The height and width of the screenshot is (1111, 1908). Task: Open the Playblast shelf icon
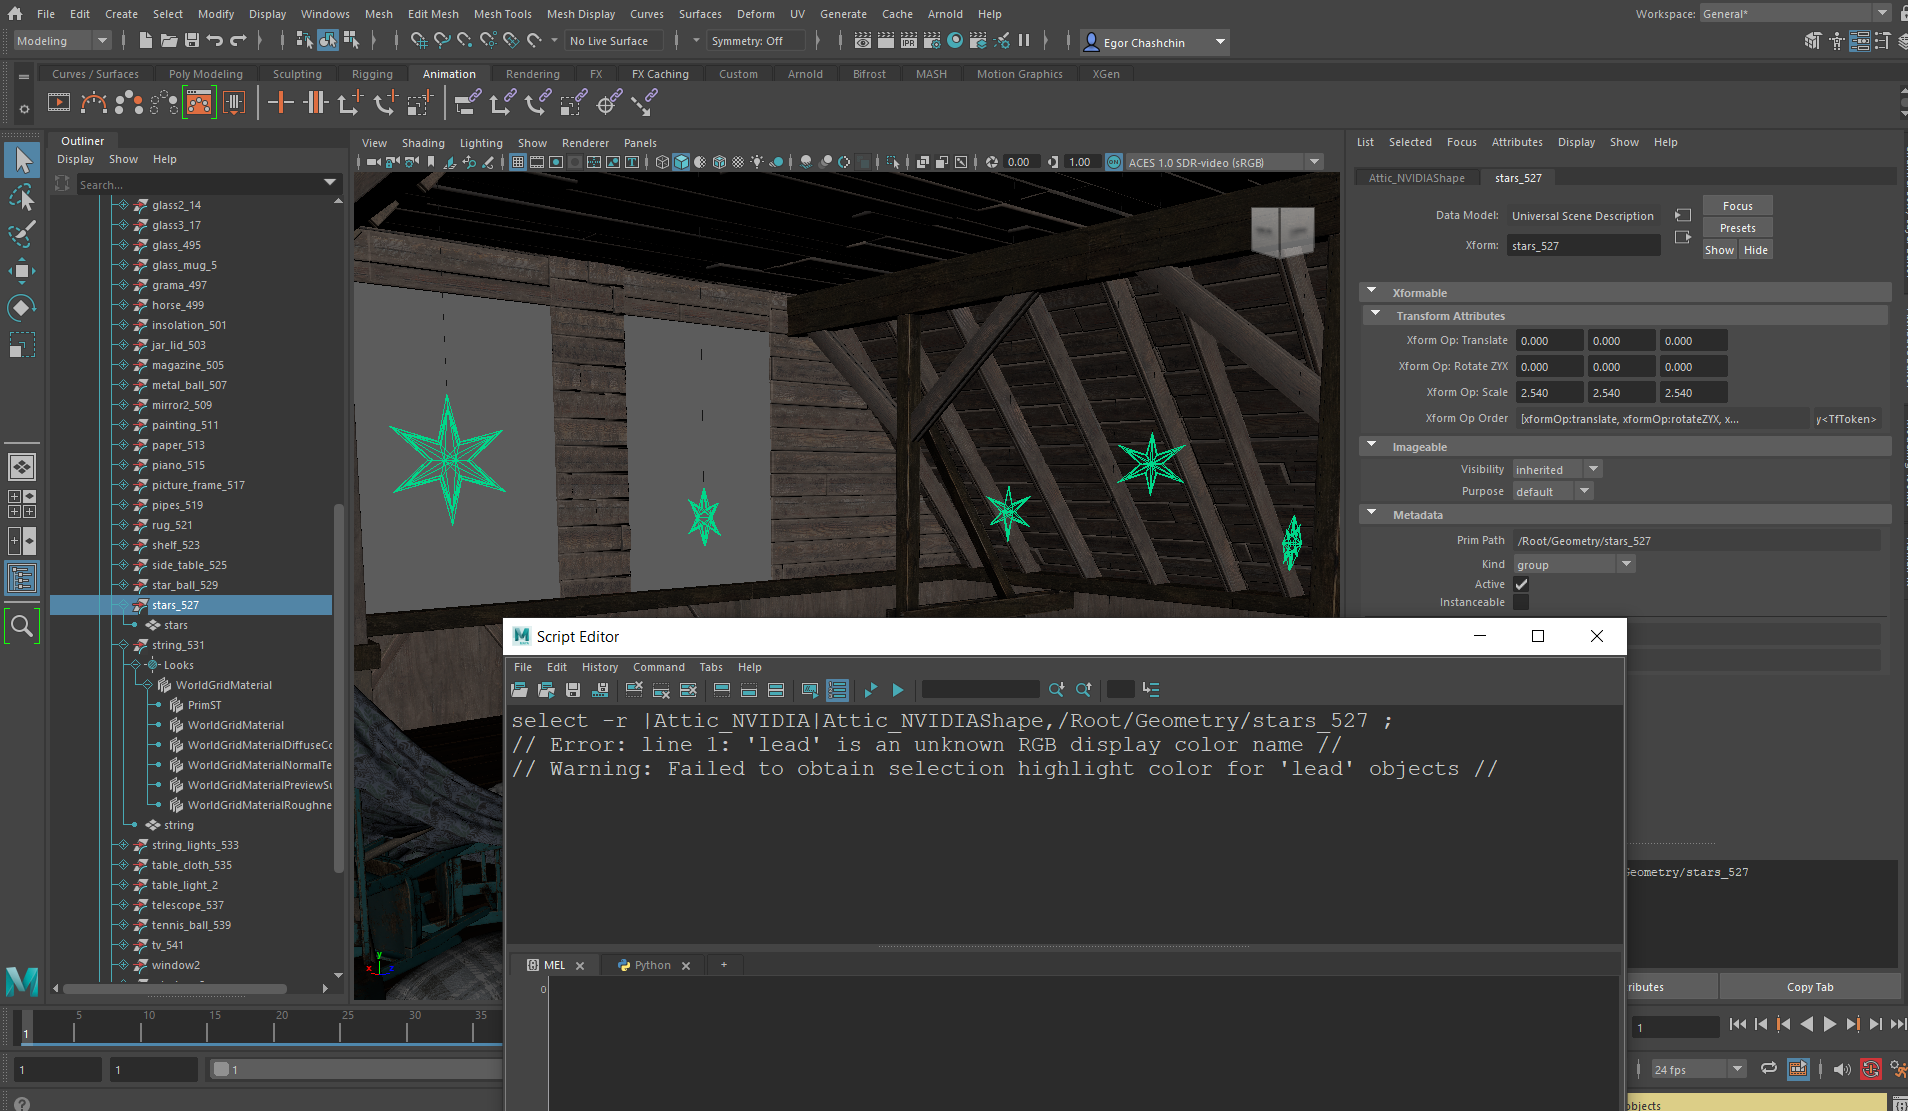point(59,103)
